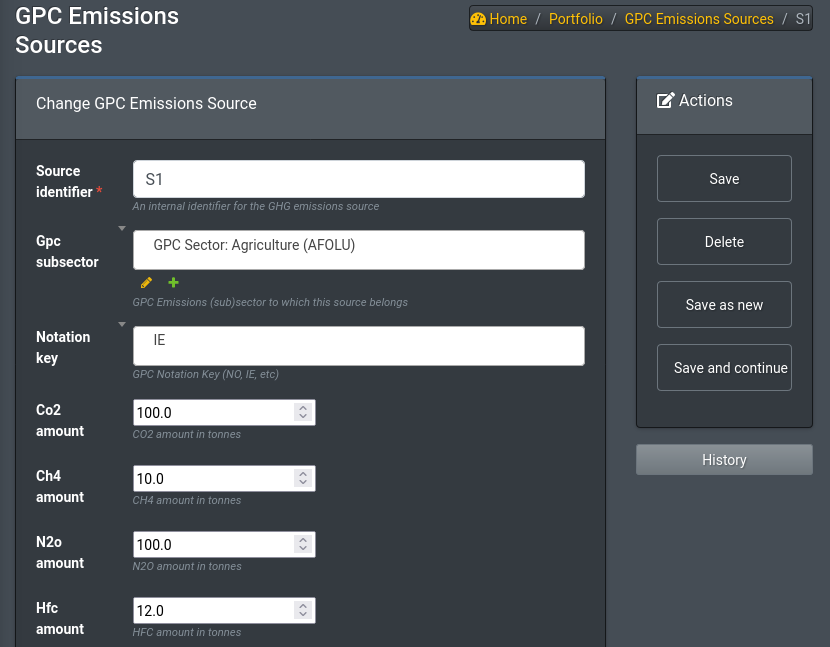Click the edit icon in Actions header
This screenshot has height=647, width=830.
tap(663, 100)
